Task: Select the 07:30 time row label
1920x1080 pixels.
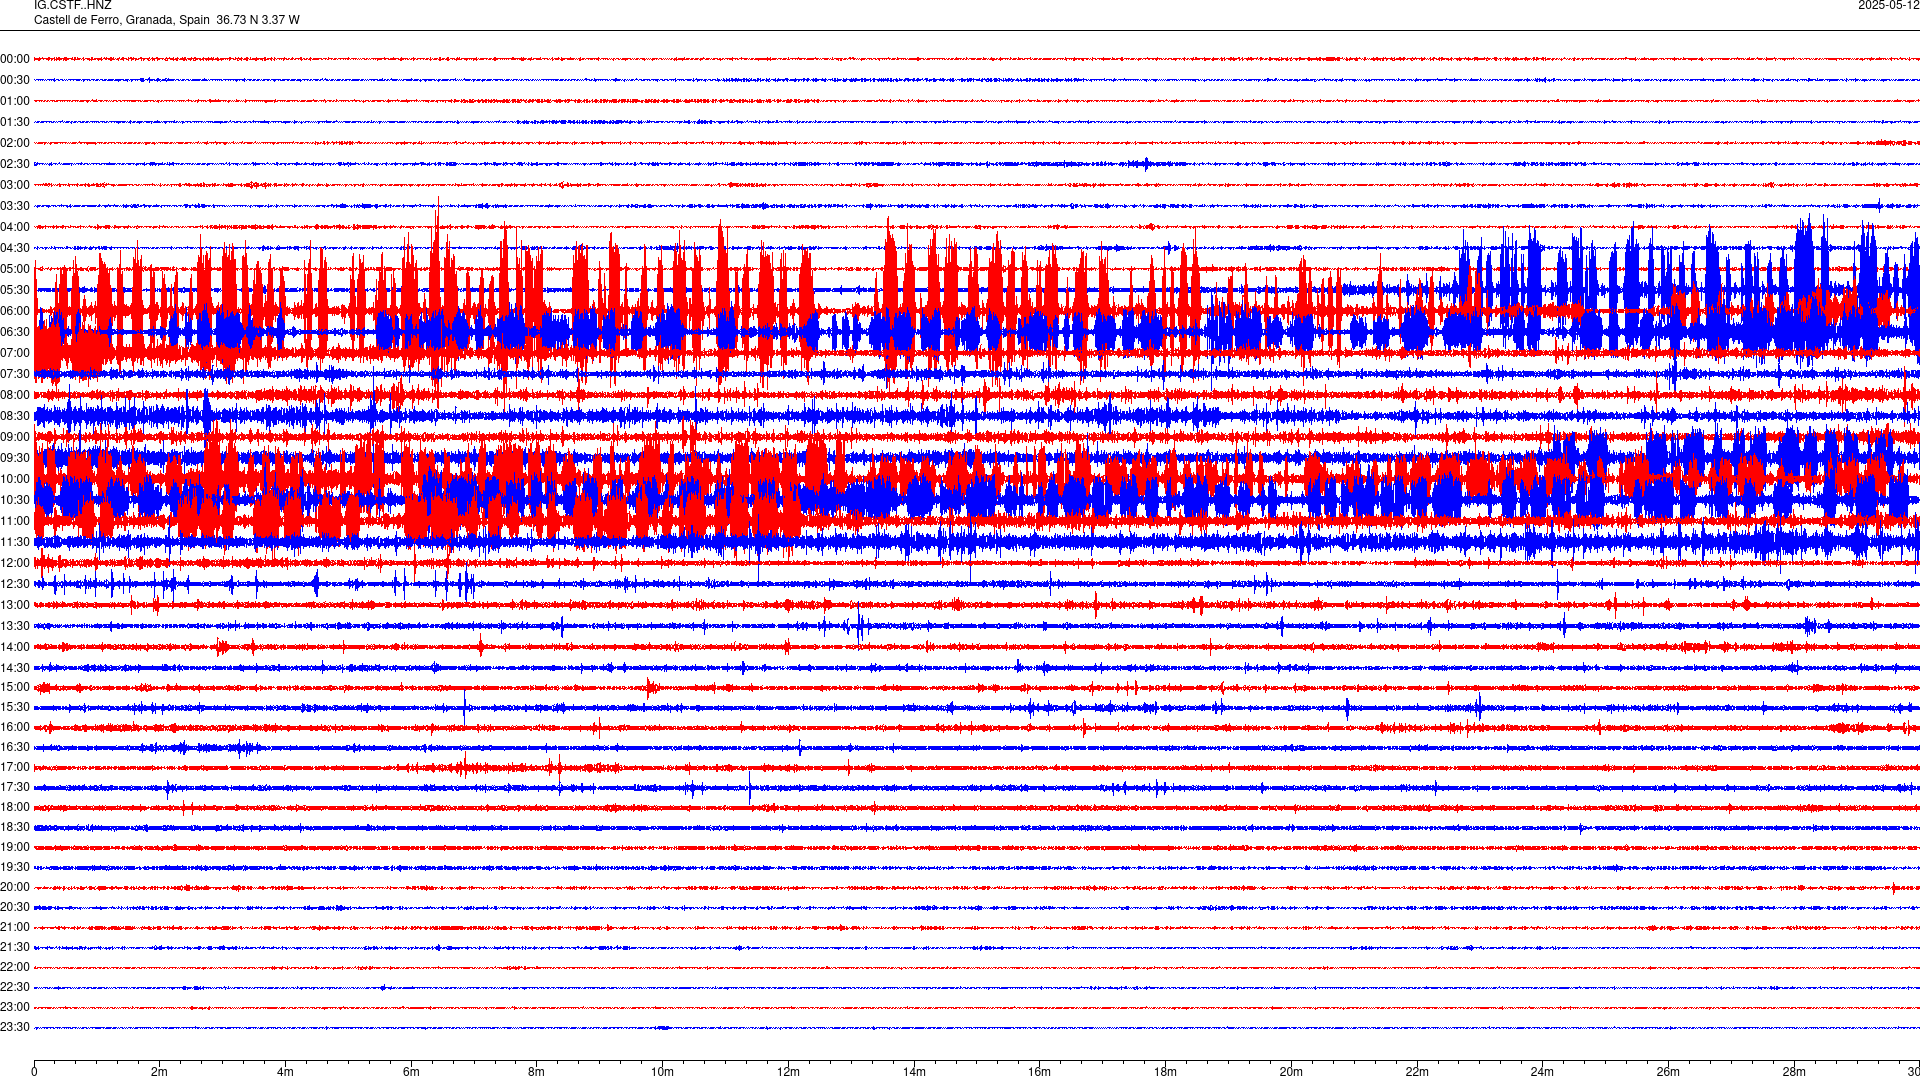Action: [x=15, y=374]
